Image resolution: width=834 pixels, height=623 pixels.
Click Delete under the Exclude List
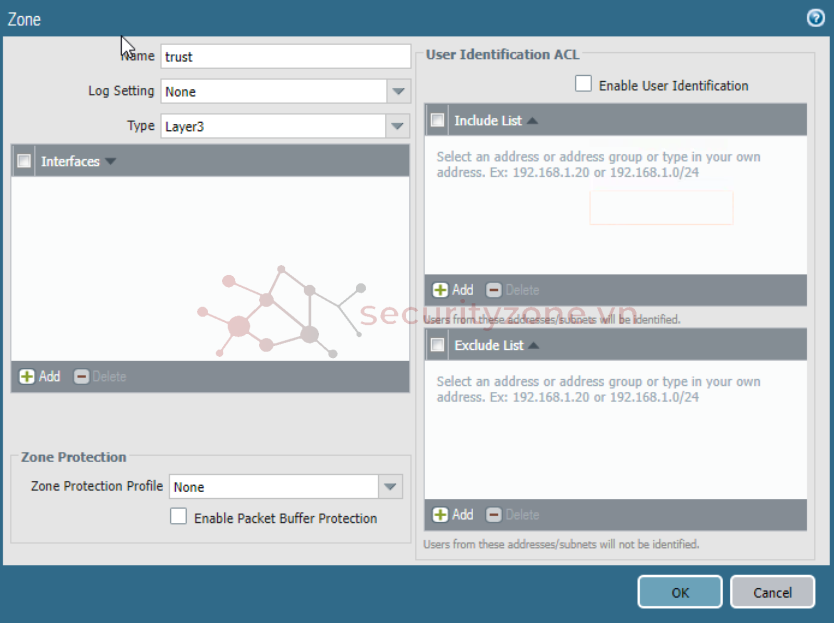513,514
